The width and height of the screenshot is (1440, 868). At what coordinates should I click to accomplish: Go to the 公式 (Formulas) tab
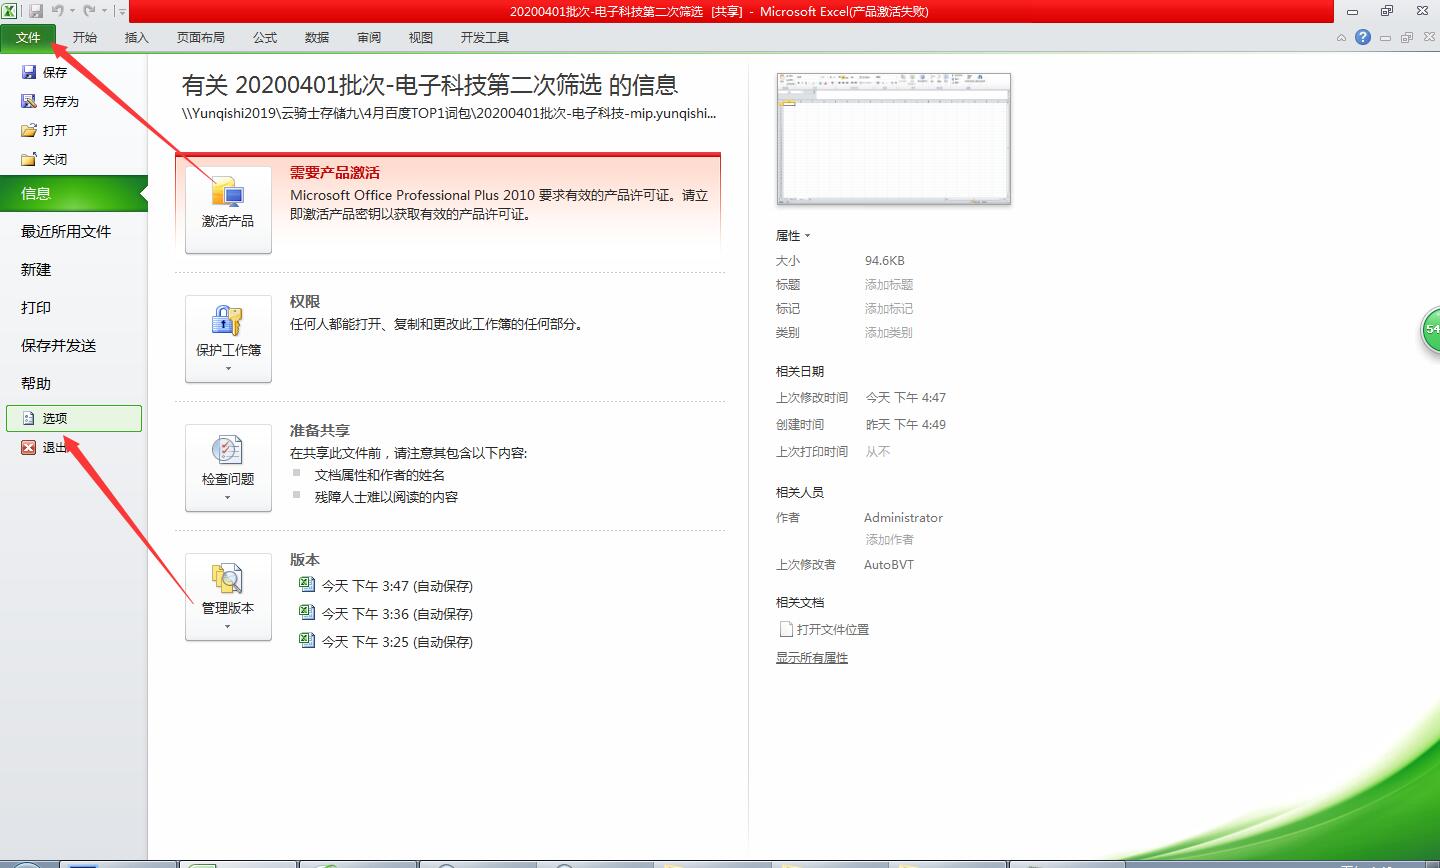click(265, 37)
